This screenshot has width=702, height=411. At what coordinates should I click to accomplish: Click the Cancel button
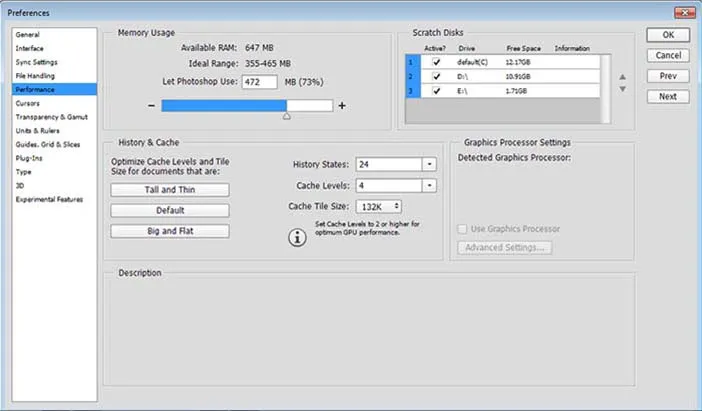(x=668, y=55)
